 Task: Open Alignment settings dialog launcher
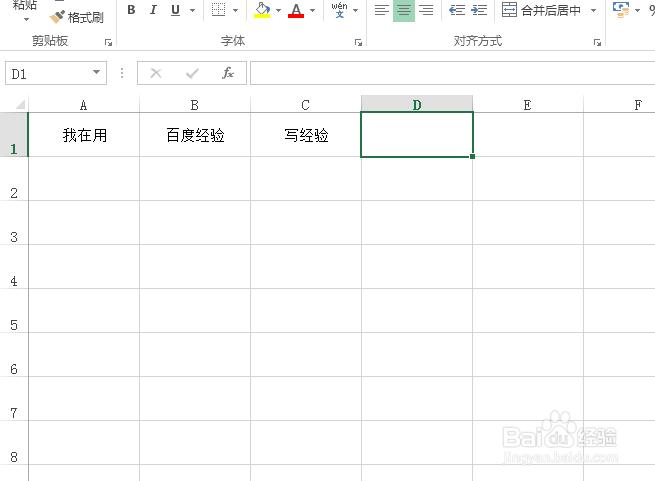click(x=597, y=42)
